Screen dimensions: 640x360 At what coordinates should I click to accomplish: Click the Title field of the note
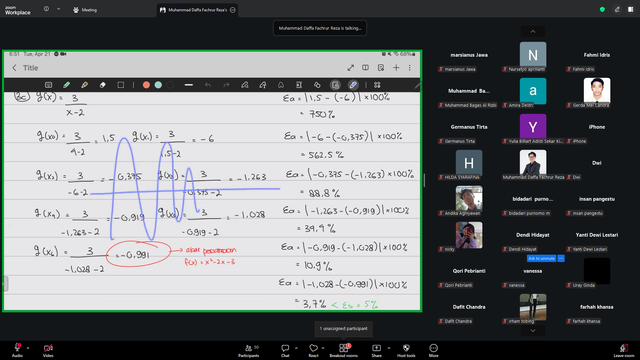pyautogui.click(x=31, y=68)
